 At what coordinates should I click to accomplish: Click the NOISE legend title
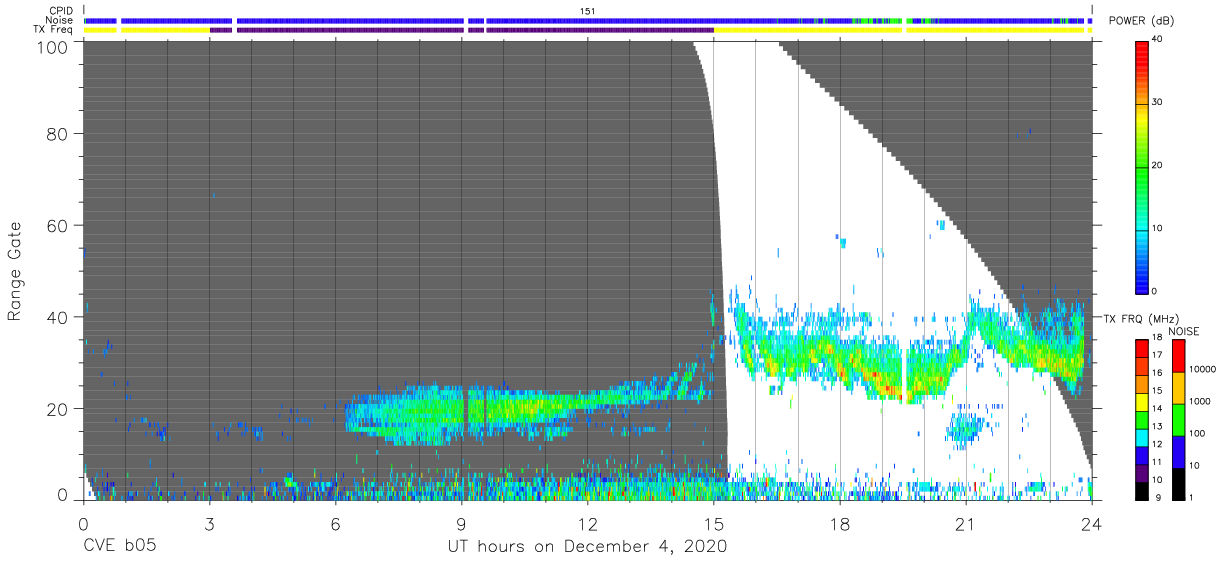pyautogui.click(x=1184, y=331)
